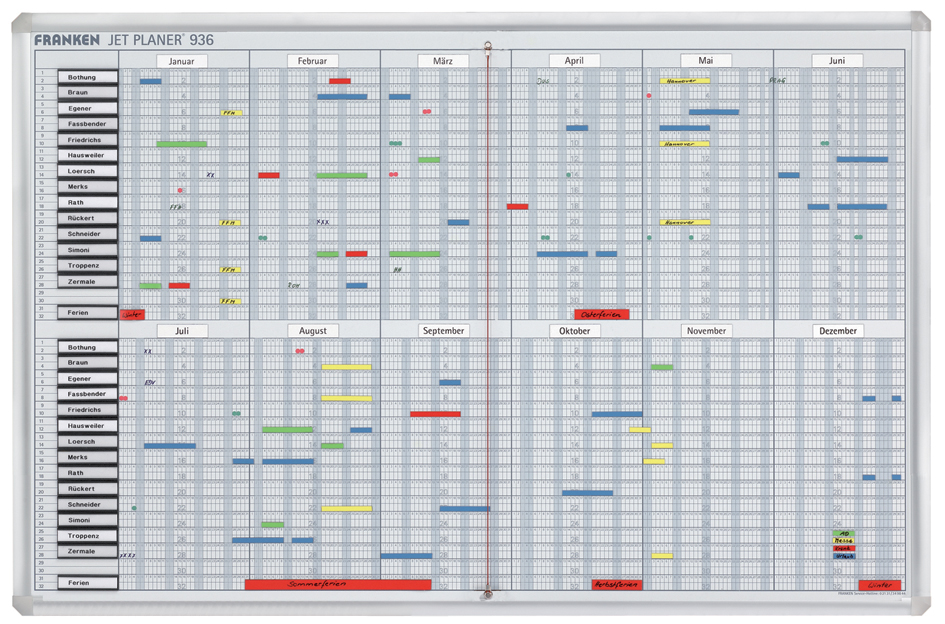Select the red Sommerferien strip

338,584
